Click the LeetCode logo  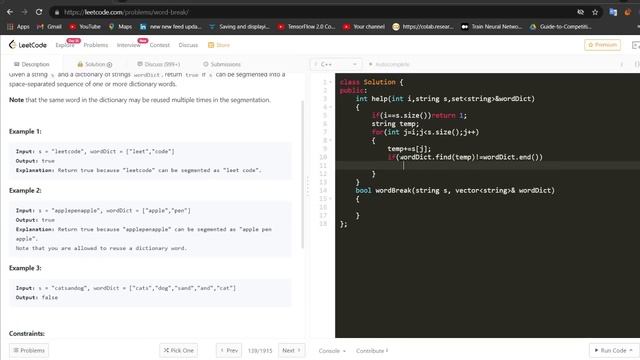pyautogui.click(x=28, y=45)
